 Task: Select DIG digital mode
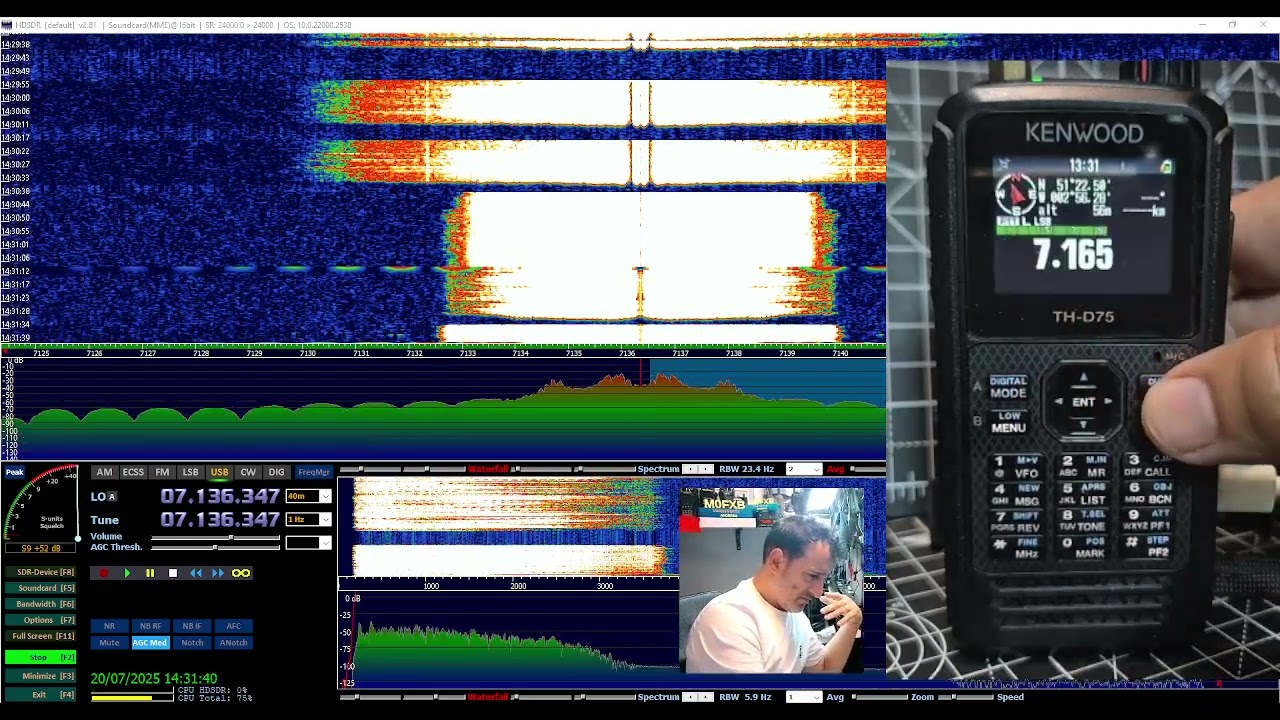pos(276,472)
